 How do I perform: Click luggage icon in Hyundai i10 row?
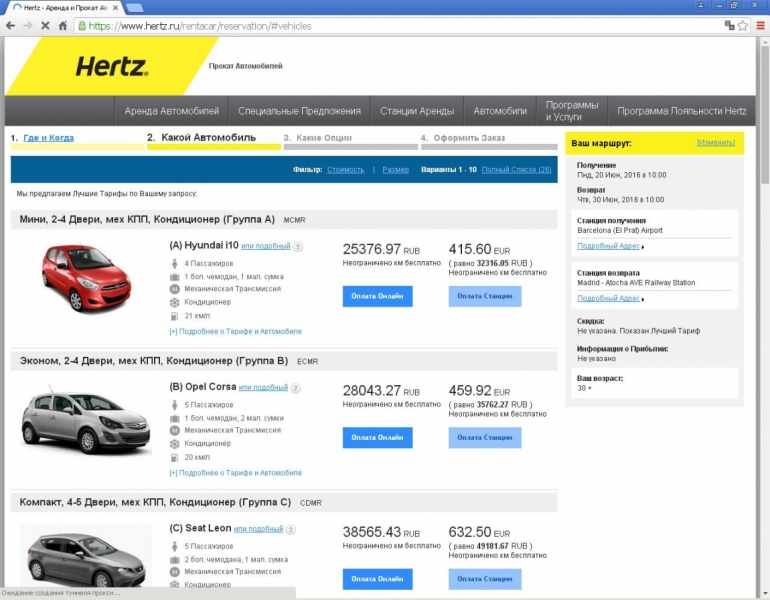pyautogui.click(x=174, y=277)
